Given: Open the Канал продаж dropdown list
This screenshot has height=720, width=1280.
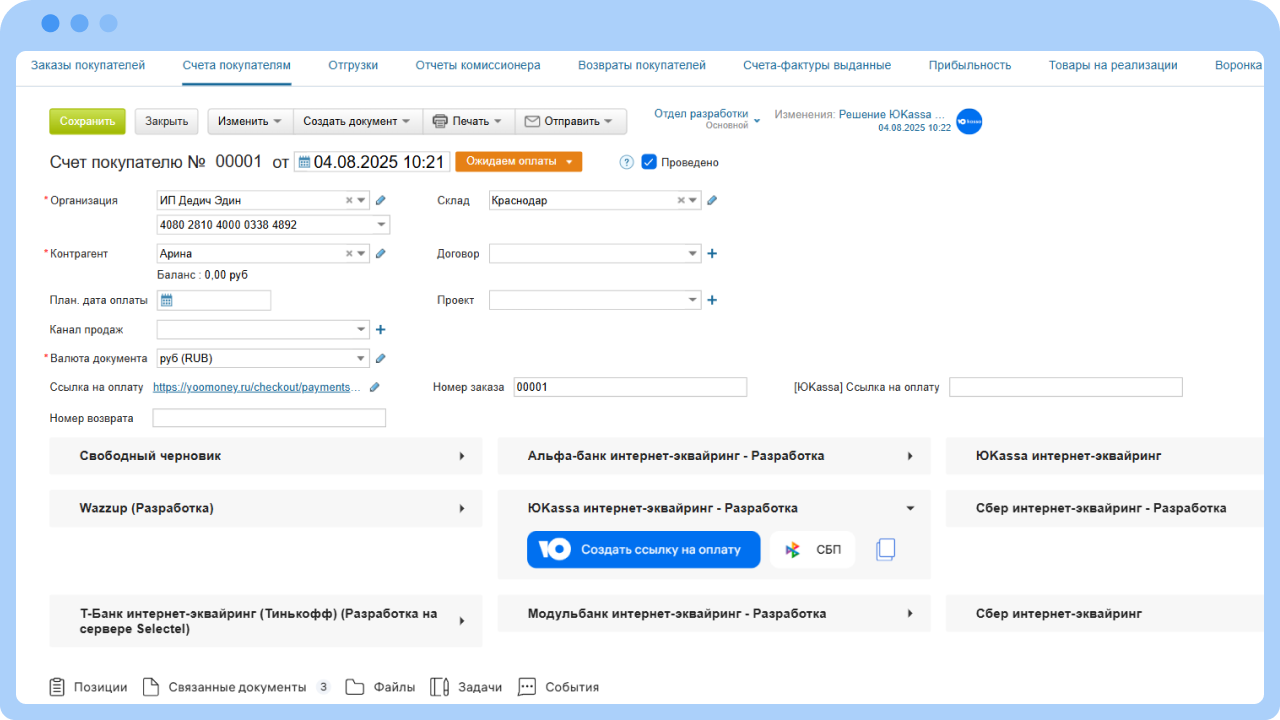Looking at the screenshot, I should (x=362, y=330).
